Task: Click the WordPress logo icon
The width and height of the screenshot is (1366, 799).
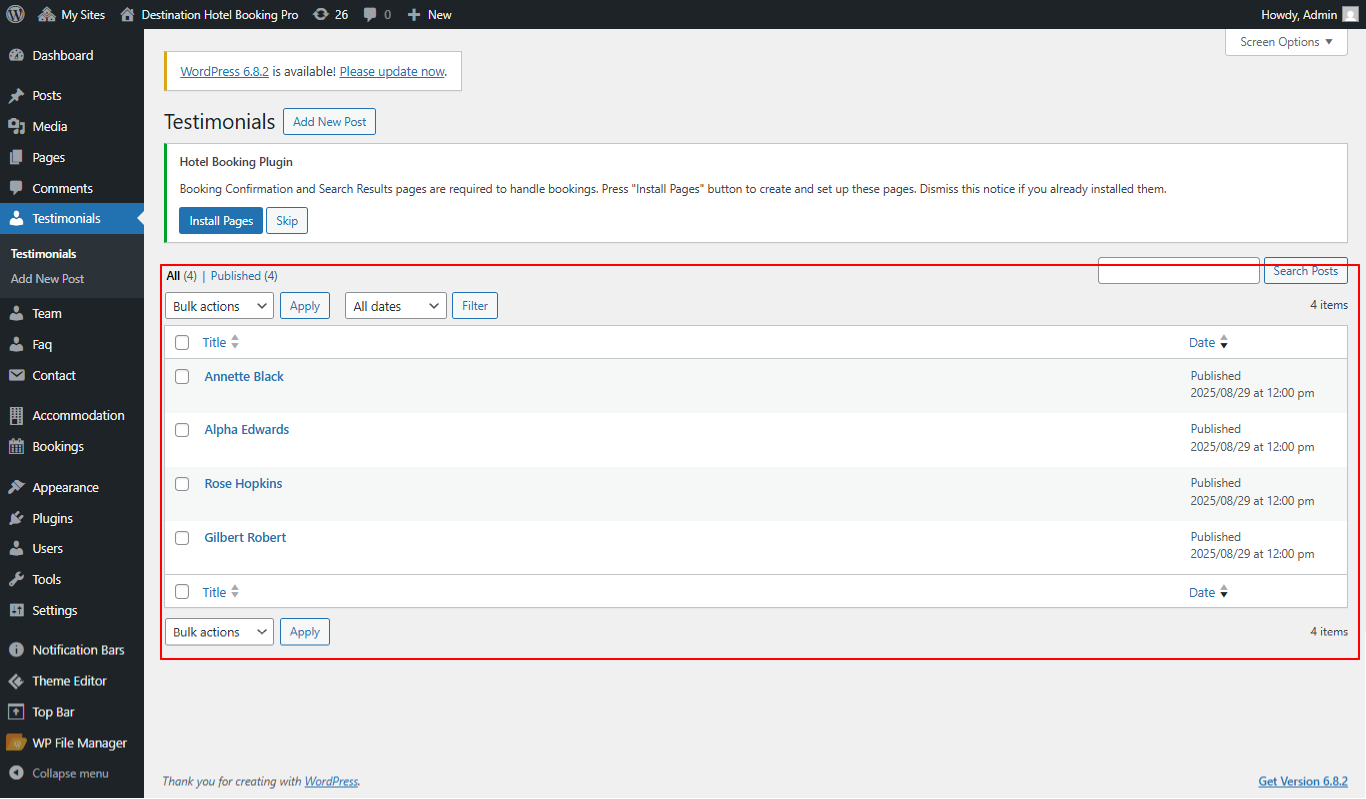Action: [15, 14]
